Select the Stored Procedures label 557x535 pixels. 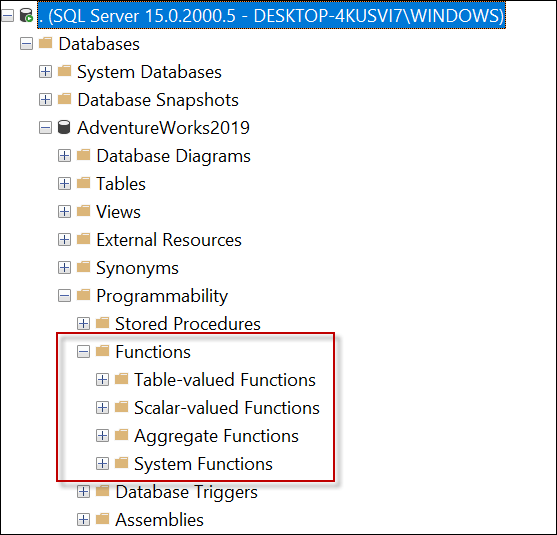pos(188,324)
